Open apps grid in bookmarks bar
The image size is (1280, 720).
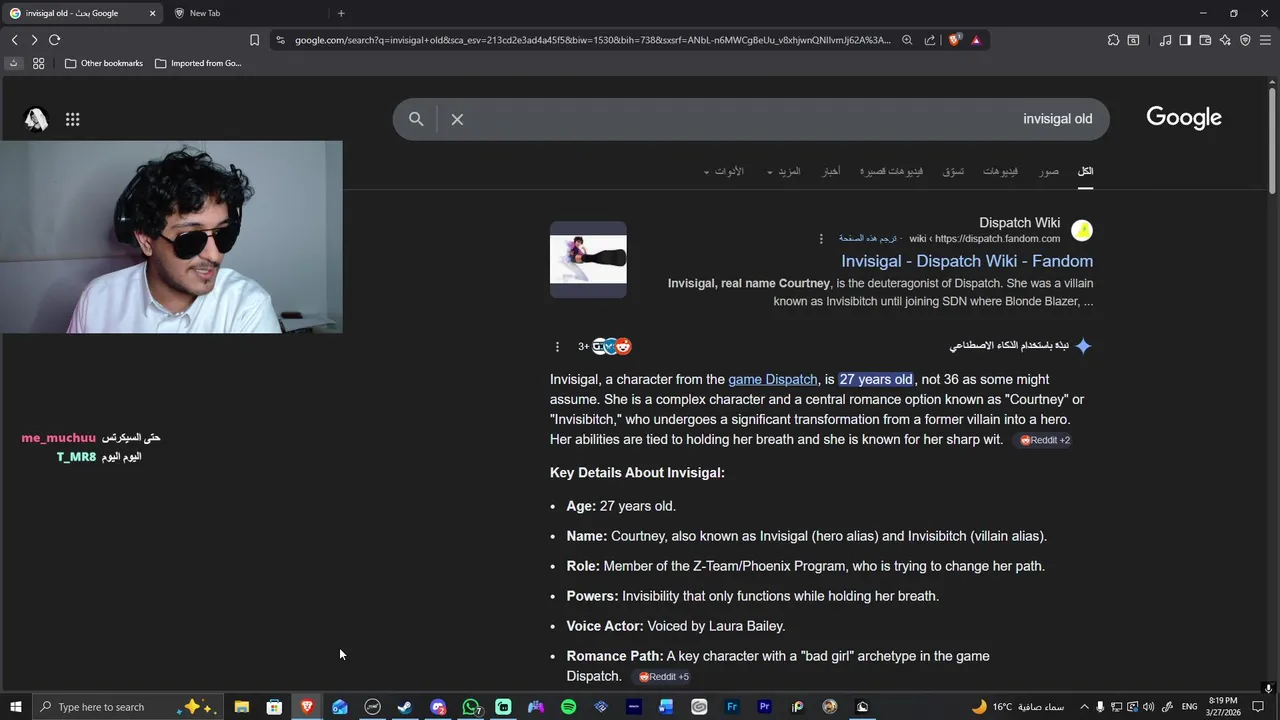[x=38, y=63]
